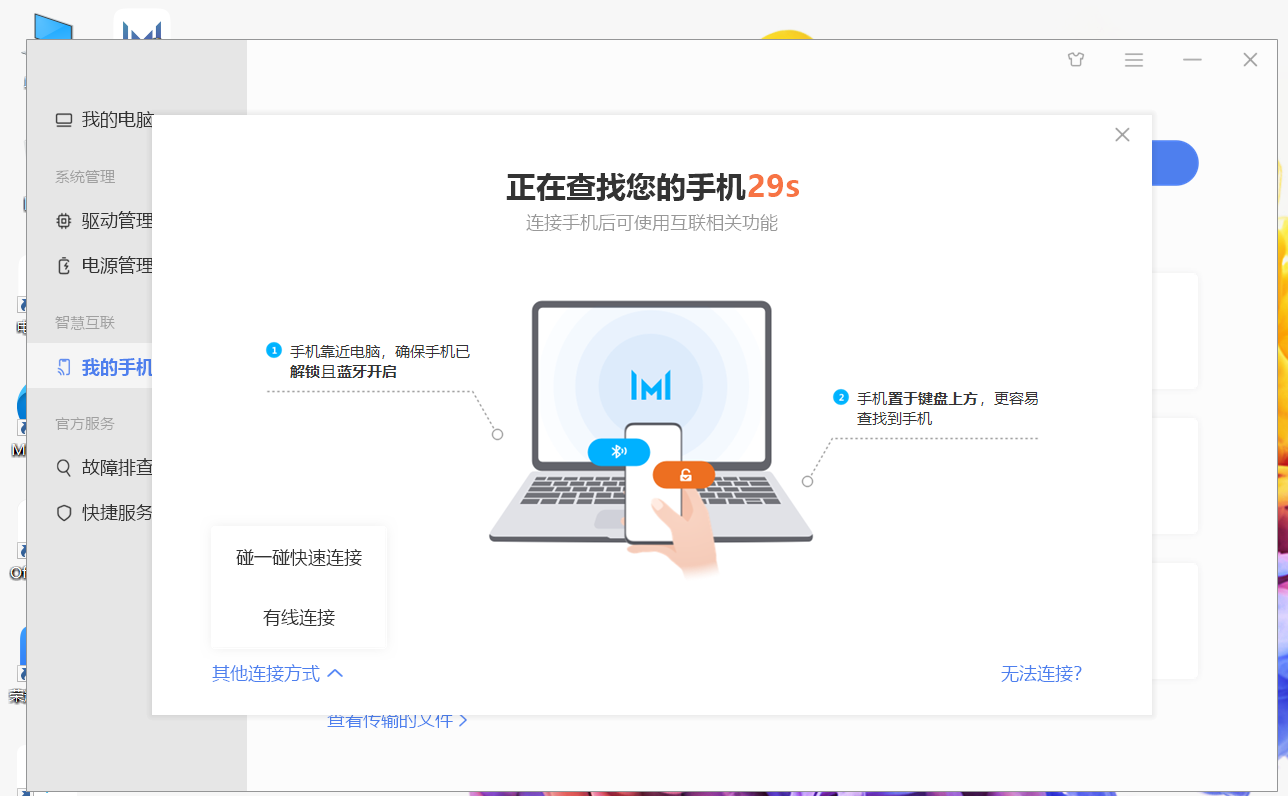
Task: Click the 快捷服务 shield icon
Action: [x=64, y=513]
